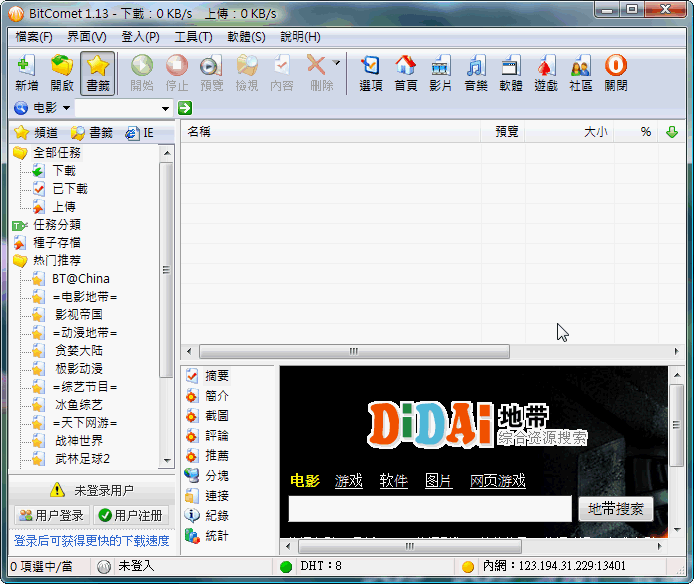Open the dropdown arrow beside 刪除
This screenshot has height=584, width=694.
(x=337, y=63)
